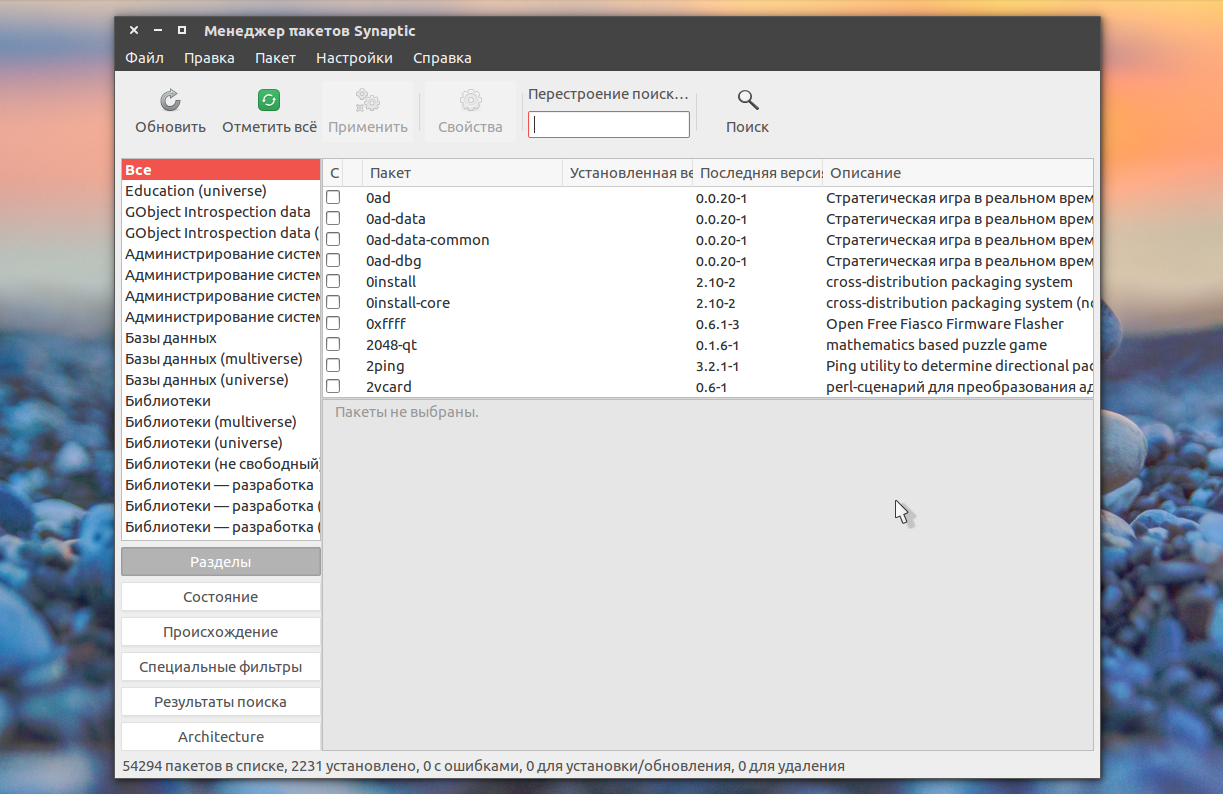Click the Обновить reload icon
Screen dimensions: 1223x794
(170, 100)
